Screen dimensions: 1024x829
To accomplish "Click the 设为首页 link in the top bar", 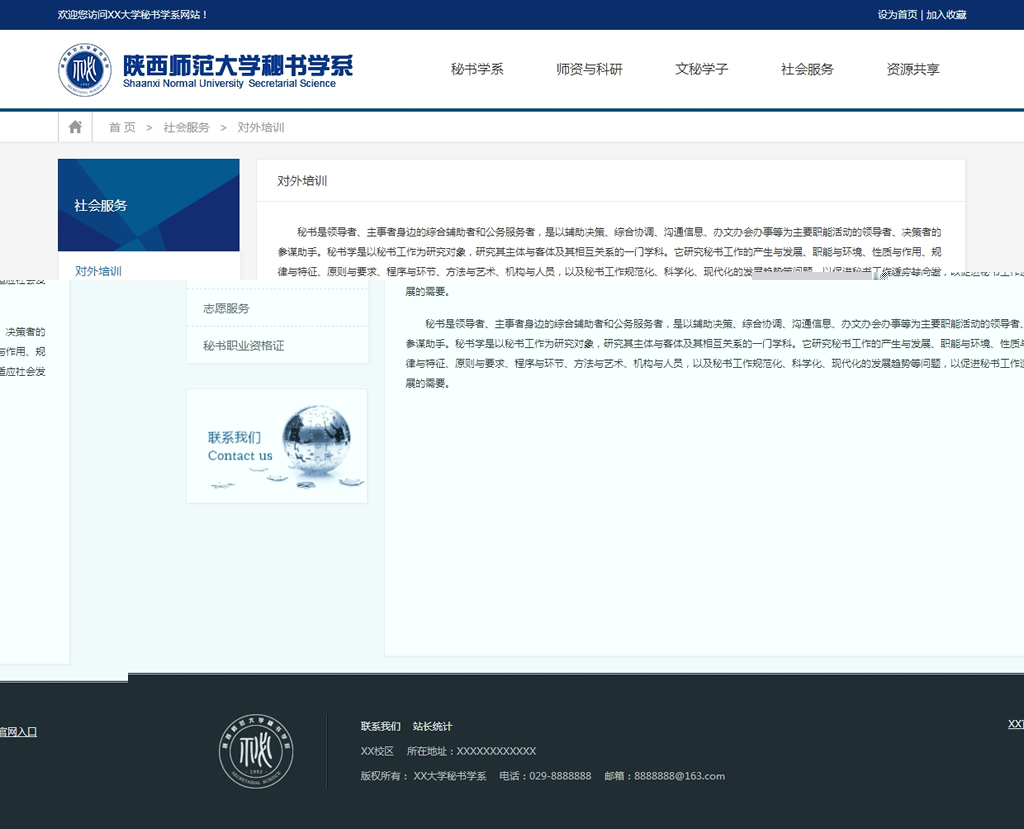I will (897, 15).
